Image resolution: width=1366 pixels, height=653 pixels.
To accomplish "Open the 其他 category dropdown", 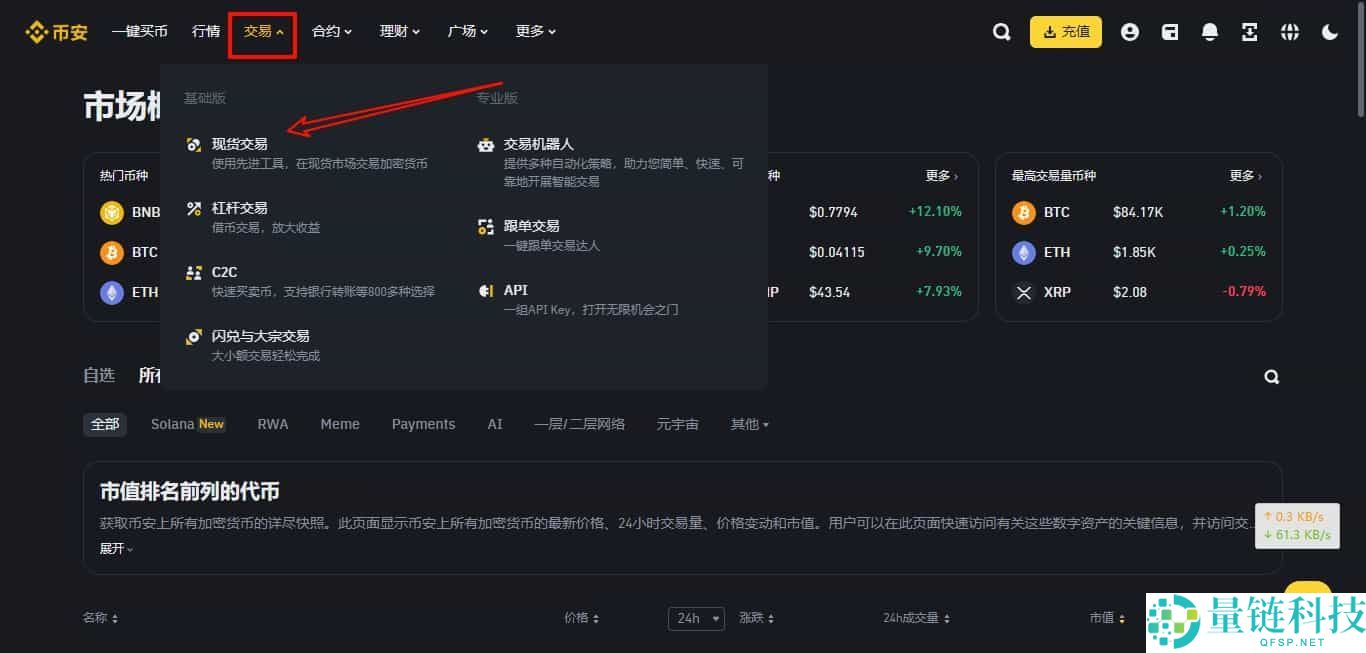I will (749, 424).
